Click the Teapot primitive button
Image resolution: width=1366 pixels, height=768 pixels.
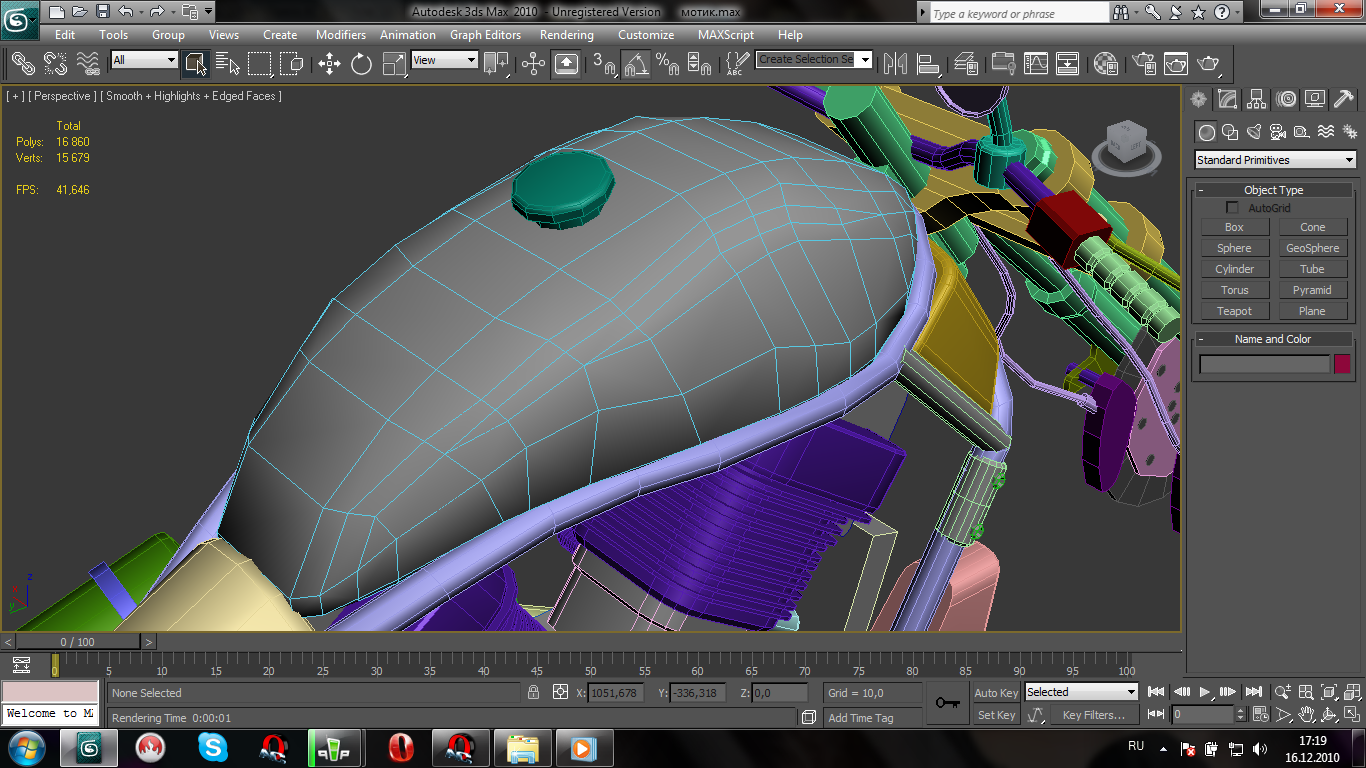coord(1234,311)
